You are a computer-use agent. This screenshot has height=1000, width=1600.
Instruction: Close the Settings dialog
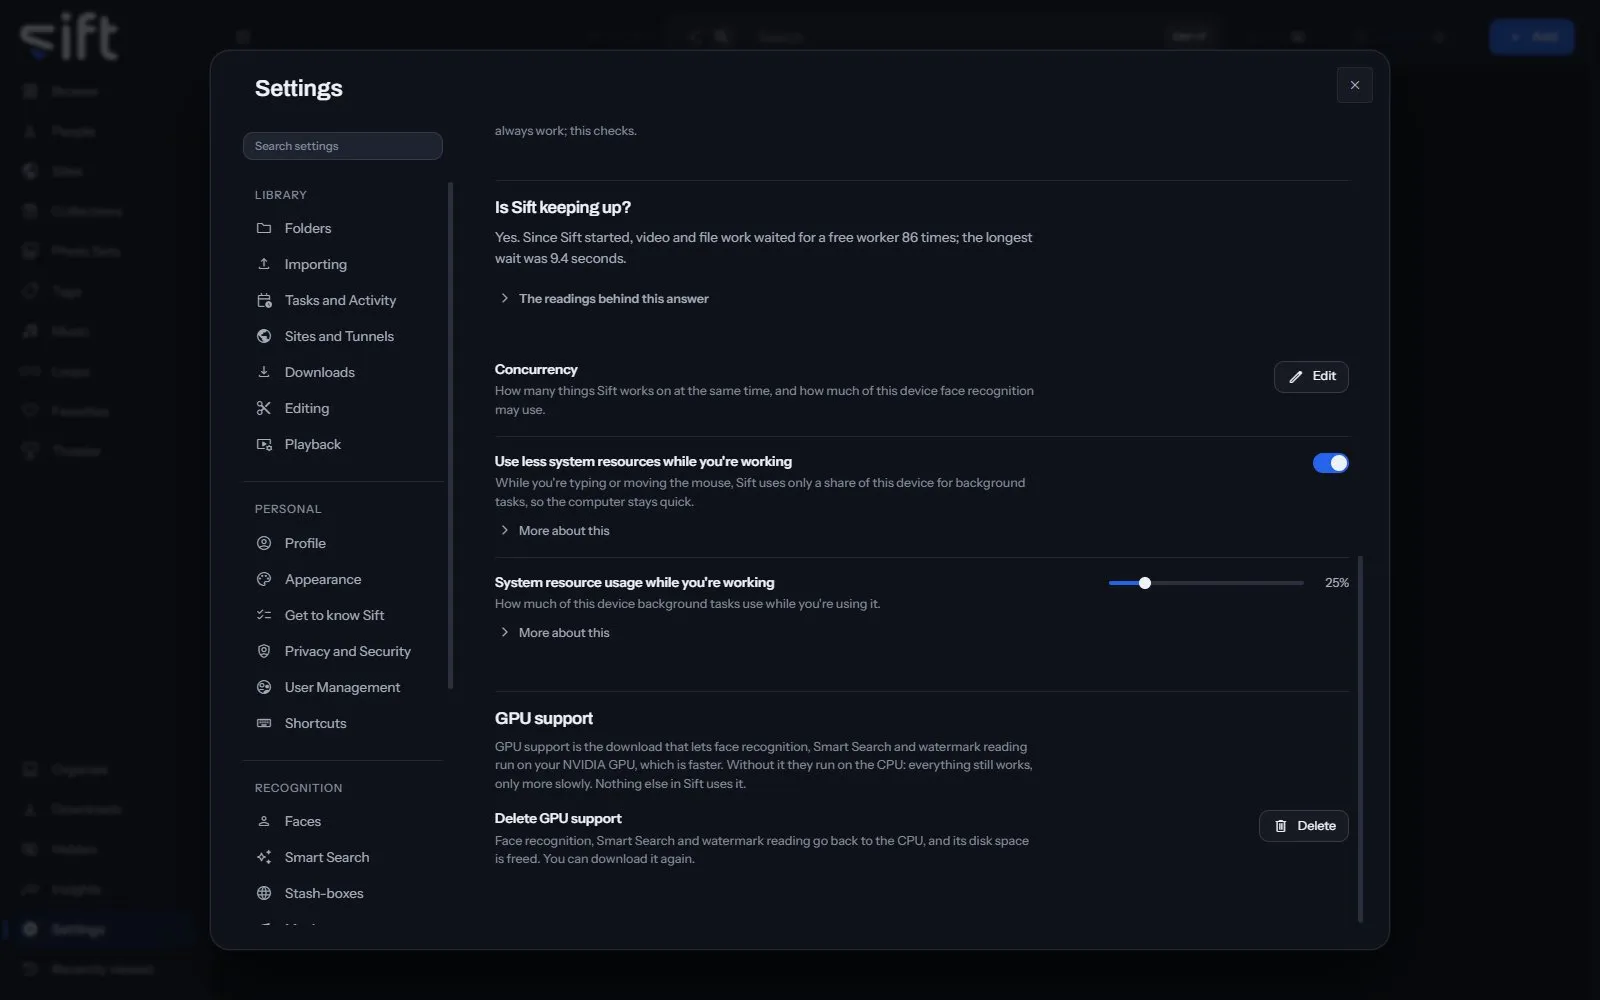pyautogui.click(x=1355, y=85)
